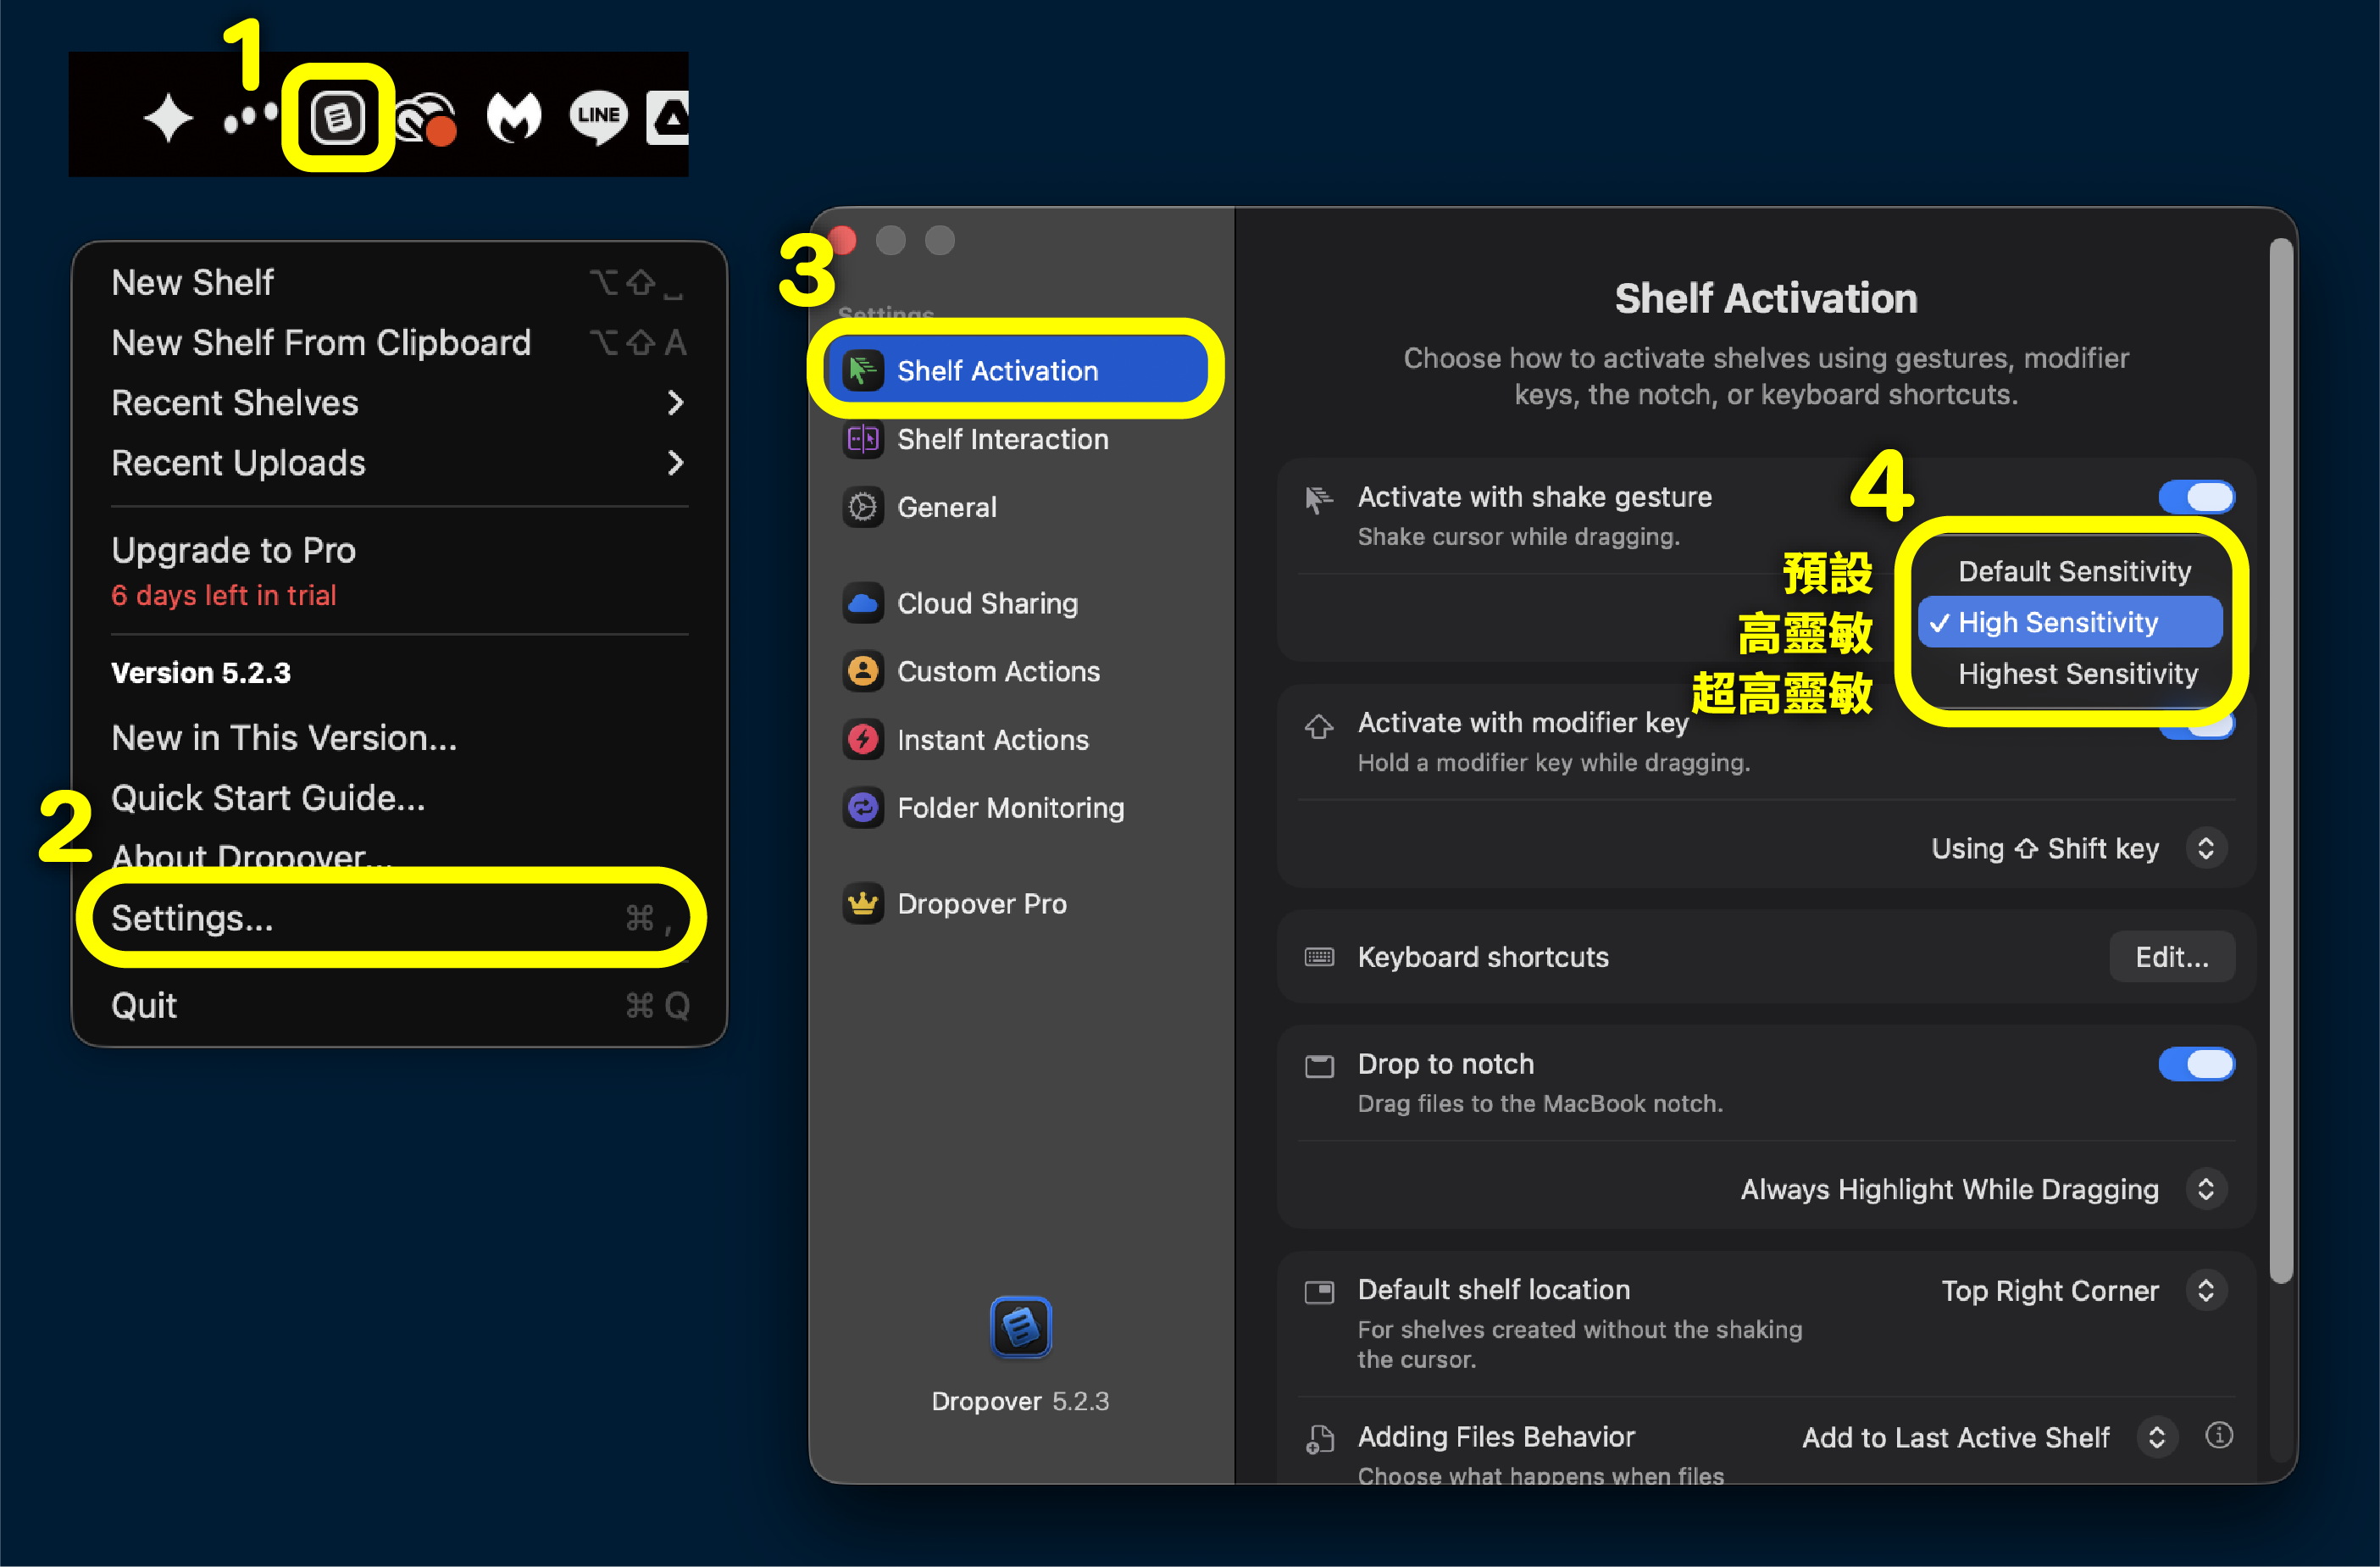Click the Shelf Interaction sidebar icon
Screen dimensions: 2380x1567
click(x=863, y=439)
